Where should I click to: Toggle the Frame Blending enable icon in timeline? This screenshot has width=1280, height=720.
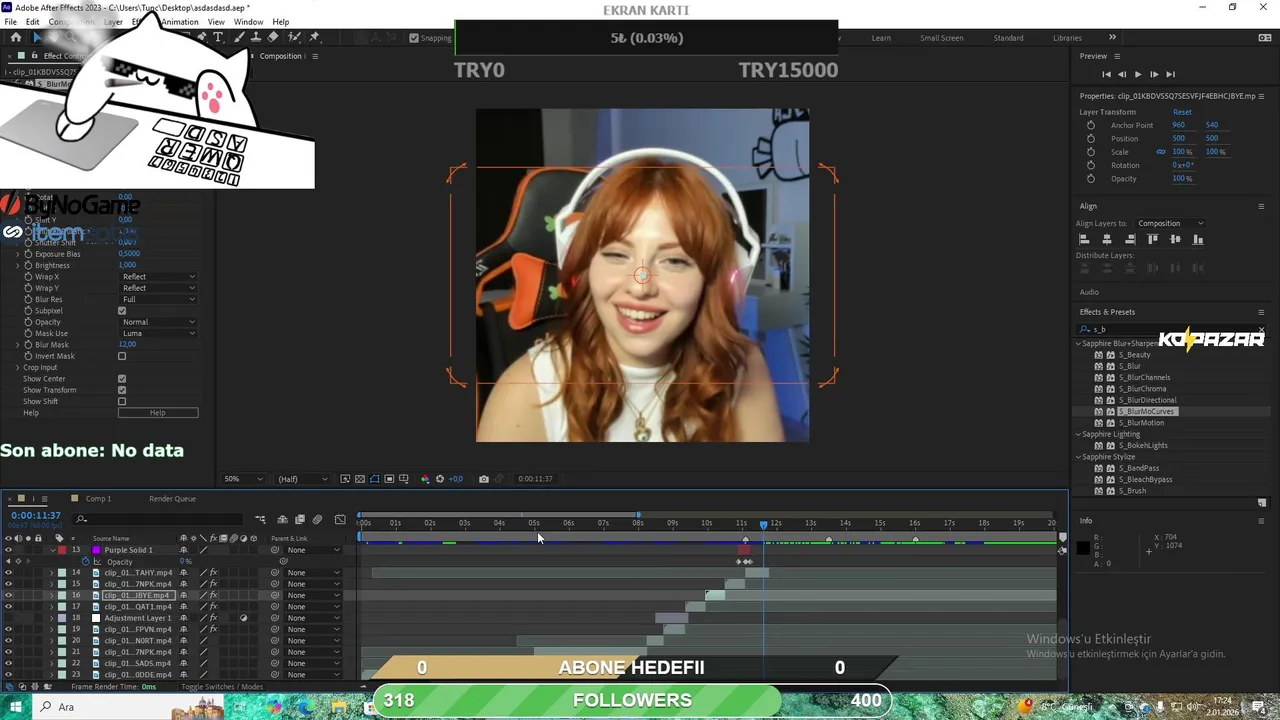(300, 519)
